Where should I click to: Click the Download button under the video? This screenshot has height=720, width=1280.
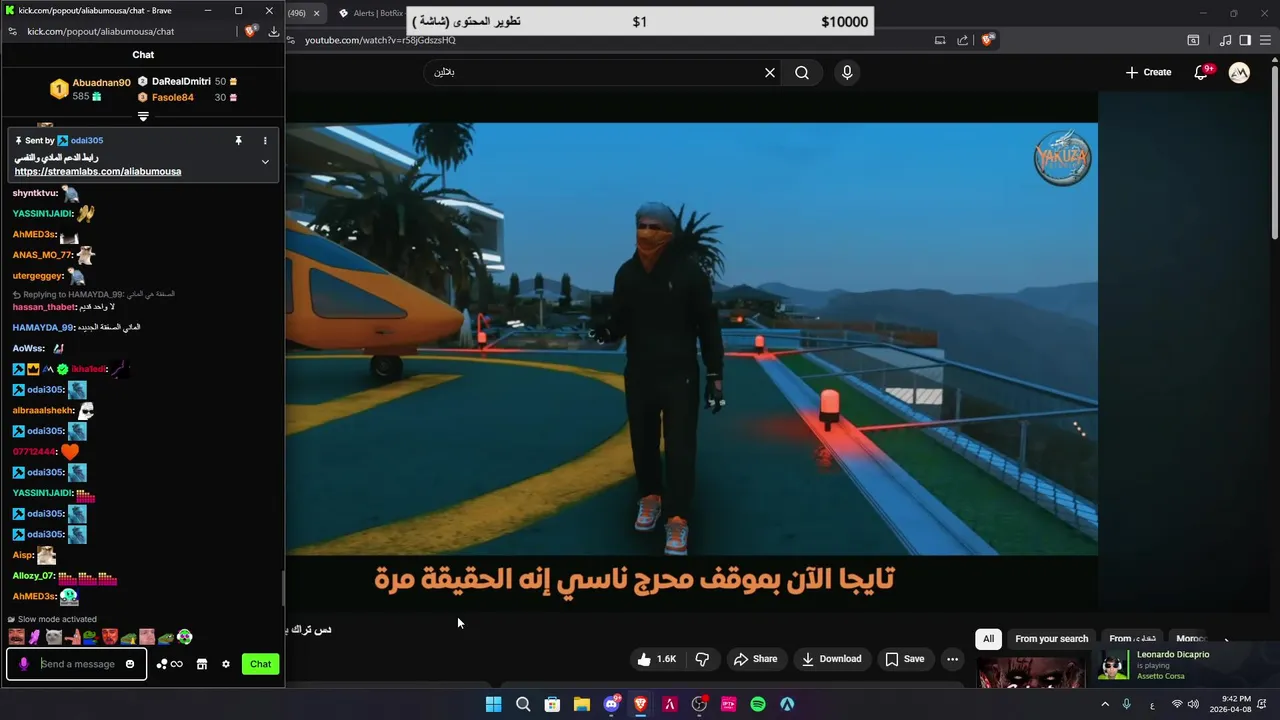click(831, 659)
